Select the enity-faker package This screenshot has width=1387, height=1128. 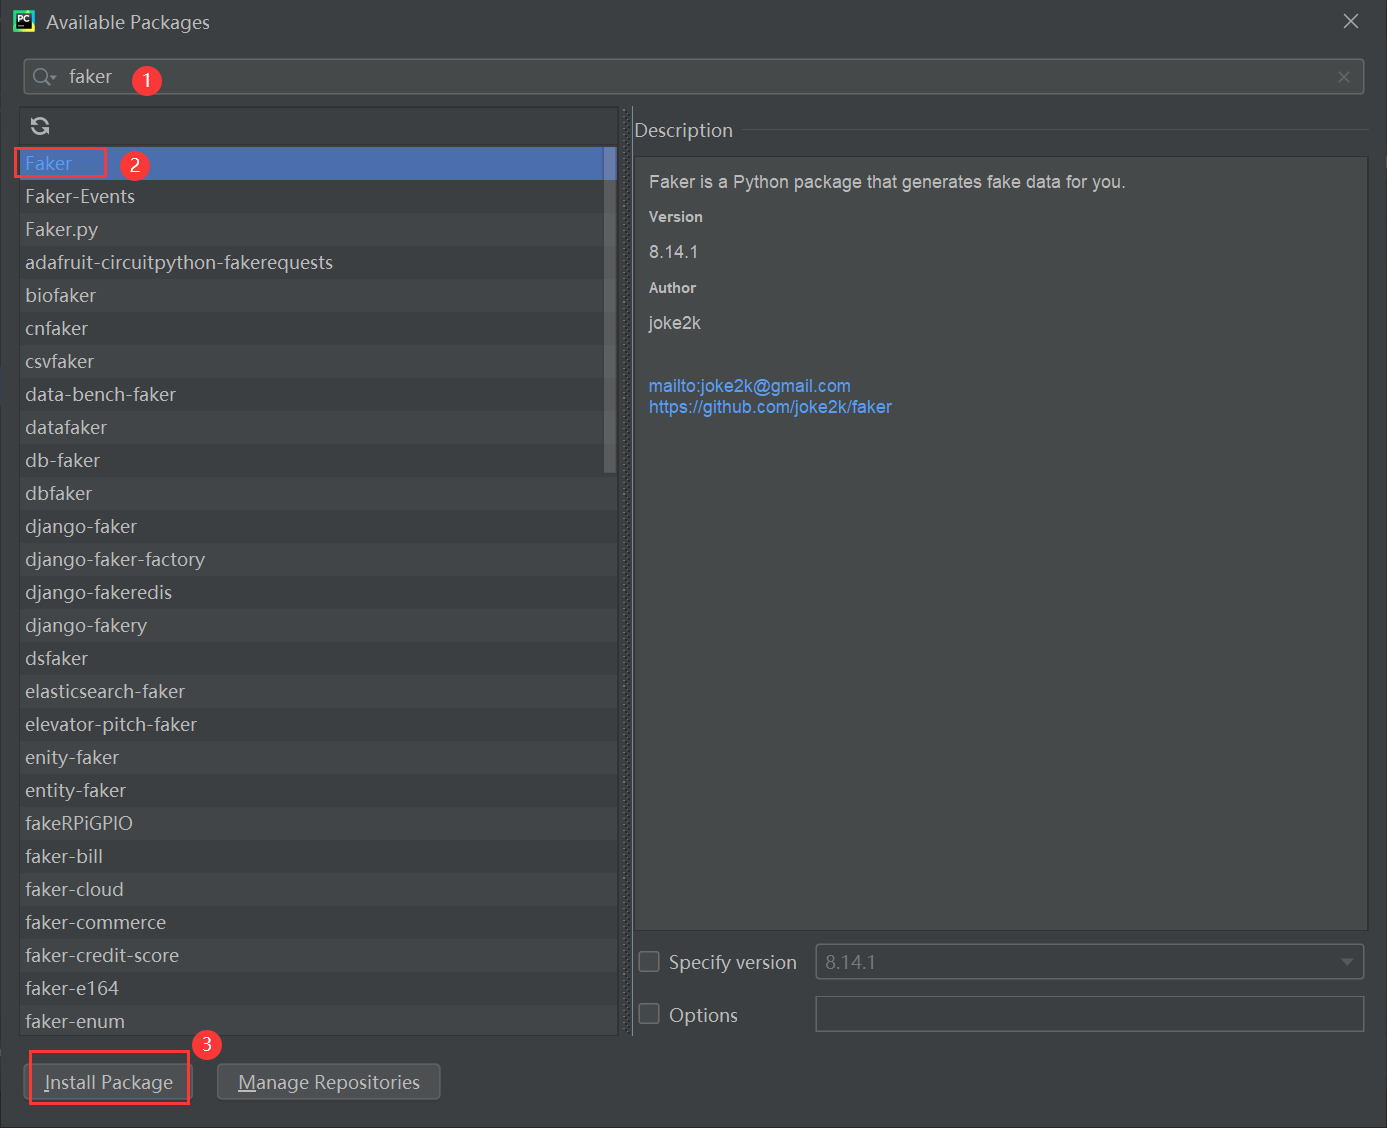point(318,758)
